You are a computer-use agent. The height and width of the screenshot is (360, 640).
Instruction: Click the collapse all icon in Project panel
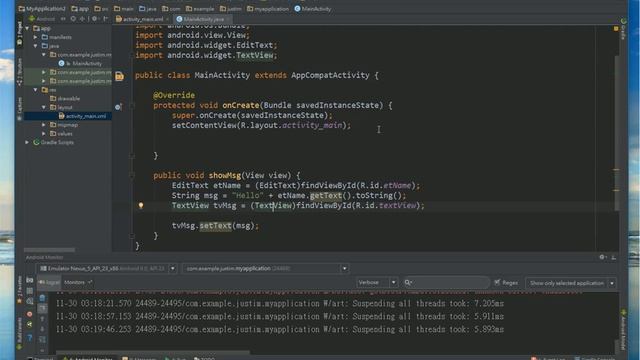click(82, 19)
